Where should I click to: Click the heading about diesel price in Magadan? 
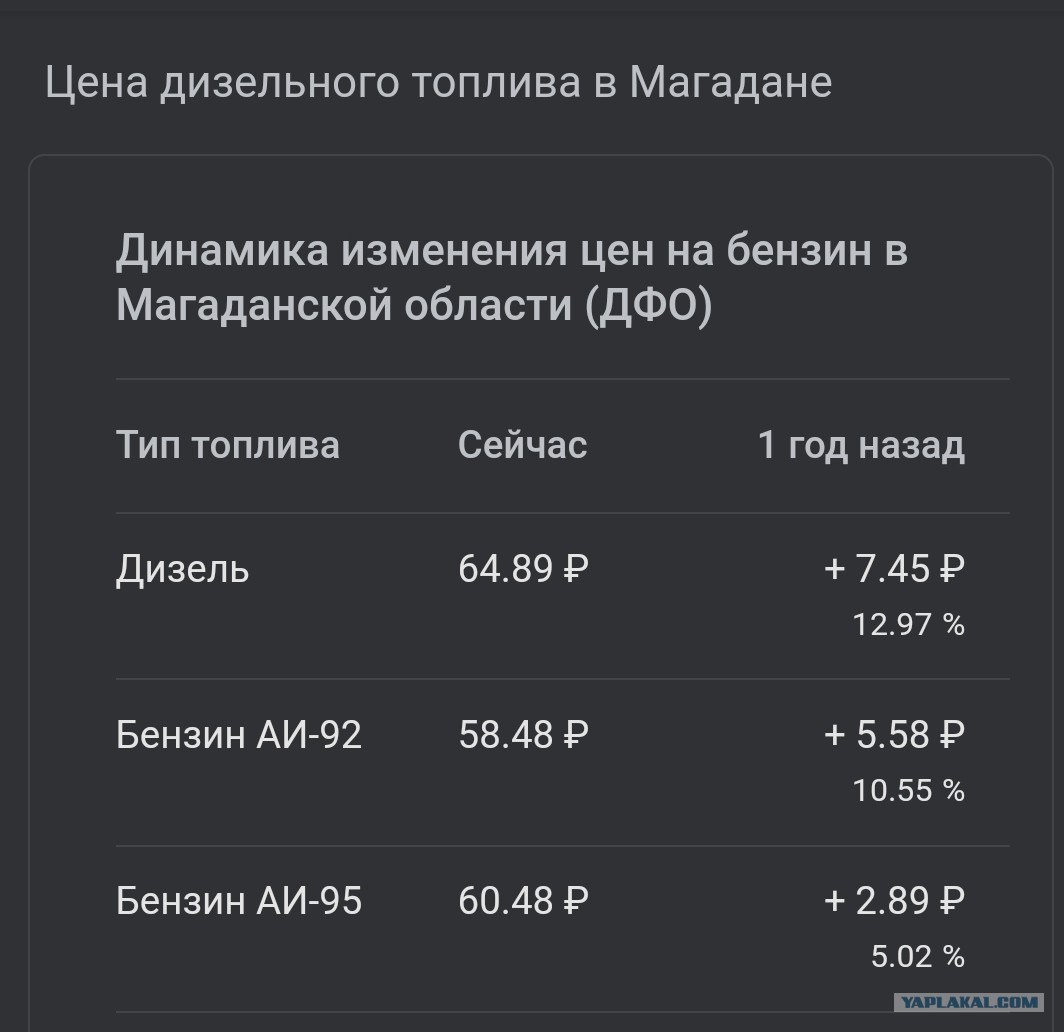(x=438, y=83)
